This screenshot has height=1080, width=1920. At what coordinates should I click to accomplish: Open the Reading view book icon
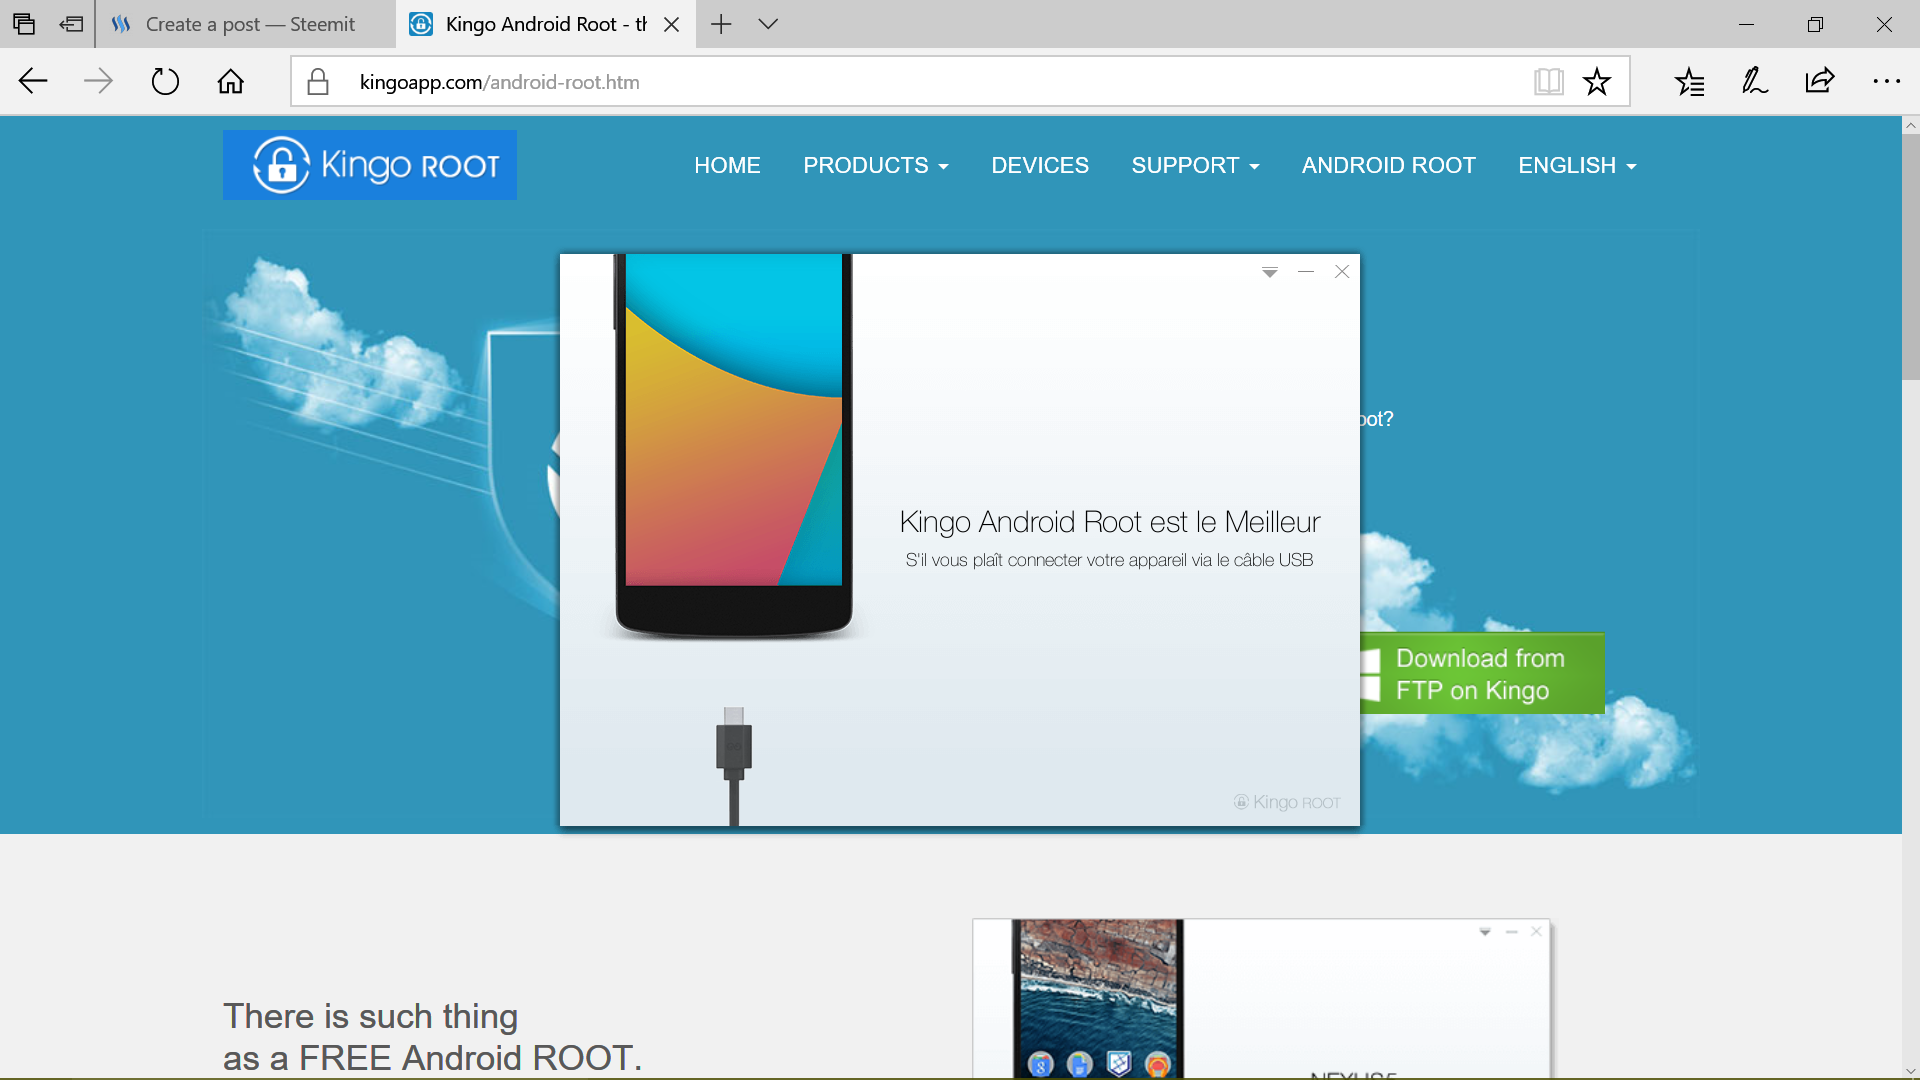coord(1548,82)
